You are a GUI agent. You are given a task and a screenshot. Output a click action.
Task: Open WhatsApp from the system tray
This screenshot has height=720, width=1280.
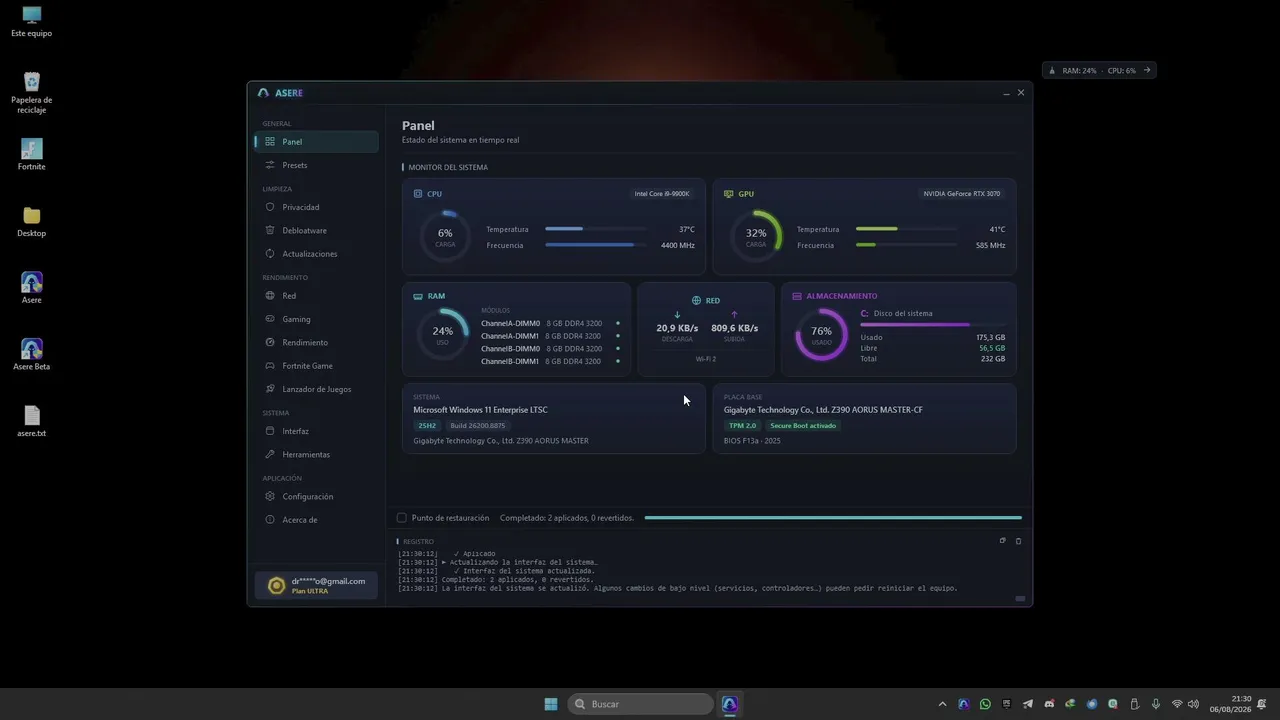pos(985,704)
